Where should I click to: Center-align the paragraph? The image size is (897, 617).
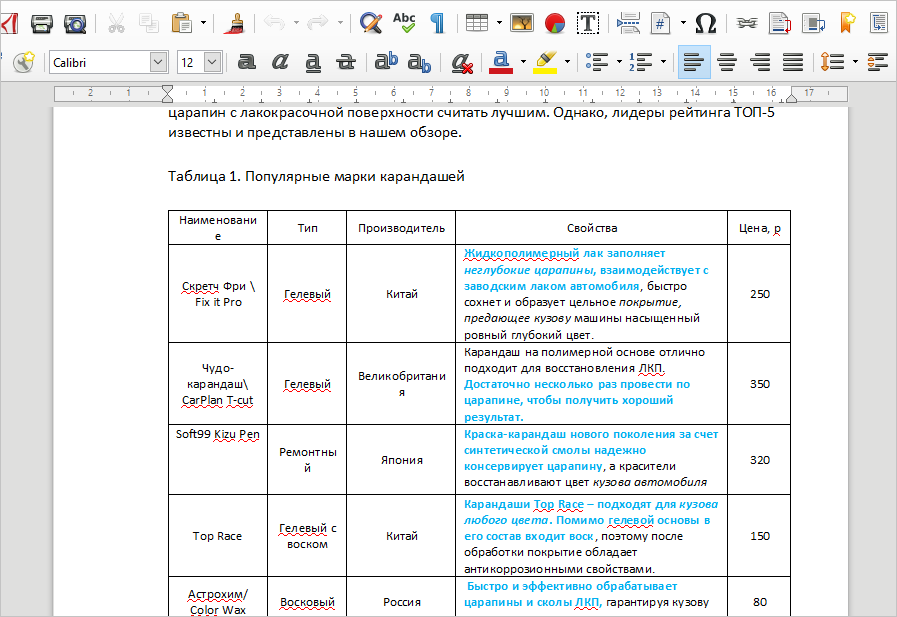point(727,62)
